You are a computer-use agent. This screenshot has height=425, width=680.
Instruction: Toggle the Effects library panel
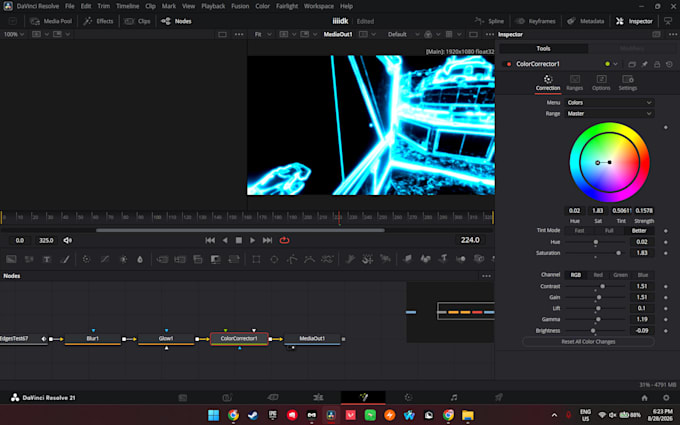(x=98, y=21)
